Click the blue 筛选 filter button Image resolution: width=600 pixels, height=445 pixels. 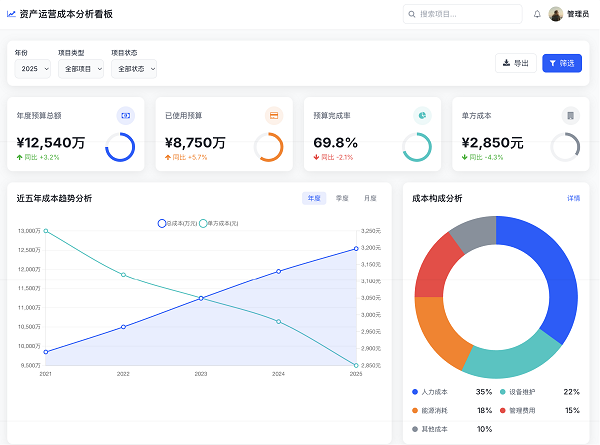tap(562, 63)
